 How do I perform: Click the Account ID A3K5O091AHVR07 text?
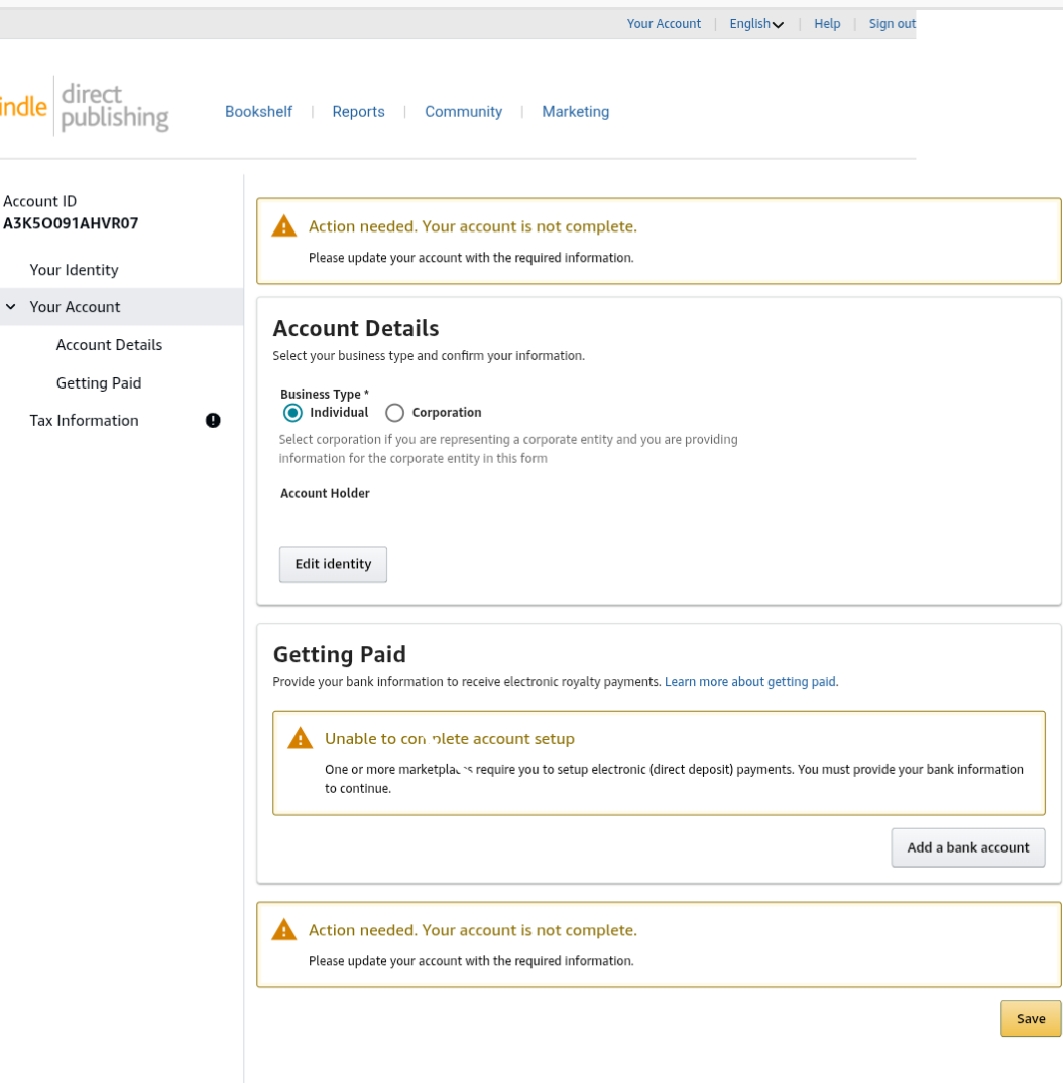[70, 223]
